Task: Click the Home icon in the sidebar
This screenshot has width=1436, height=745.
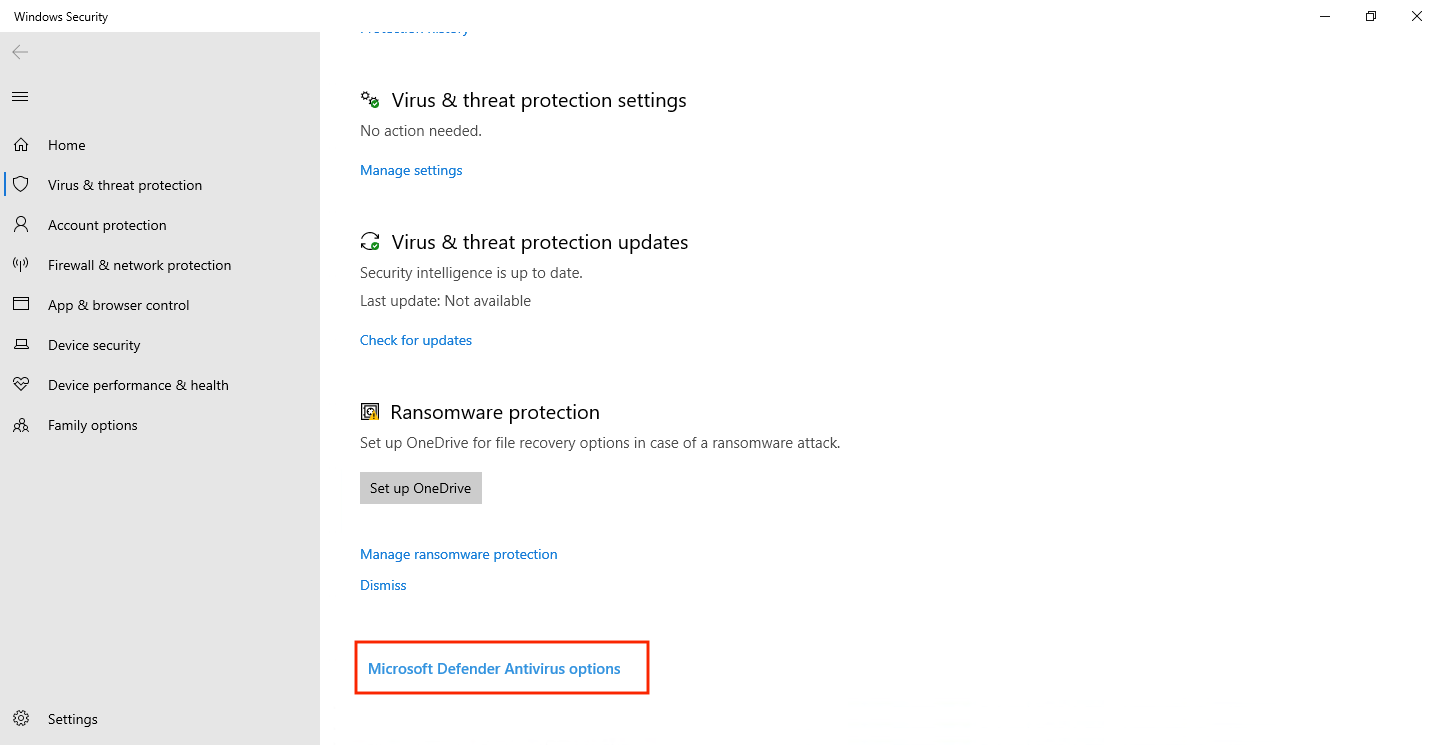Action: pos(21,144)
